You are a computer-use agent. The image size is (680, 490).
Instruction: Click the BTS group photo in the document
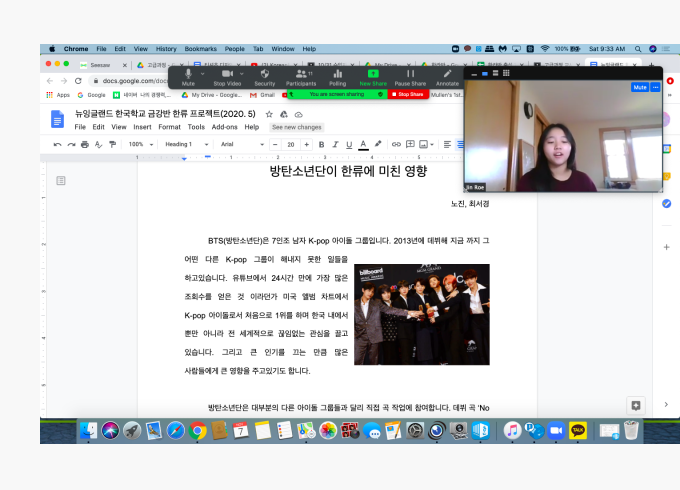[422, 314]
